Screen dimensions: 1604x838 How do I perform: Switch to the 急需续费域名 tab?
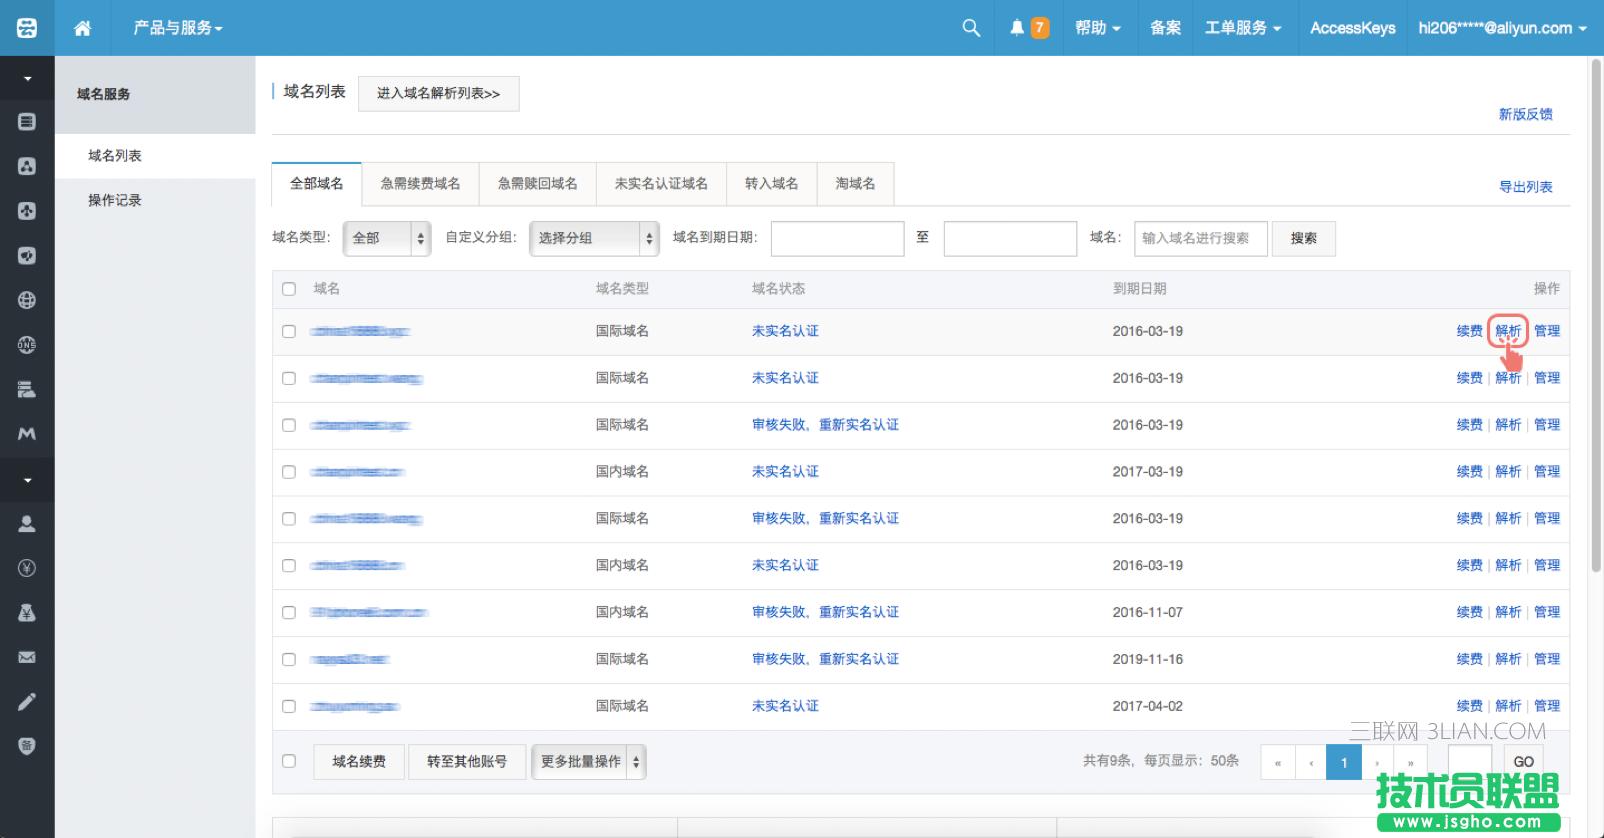click(420, 184)
